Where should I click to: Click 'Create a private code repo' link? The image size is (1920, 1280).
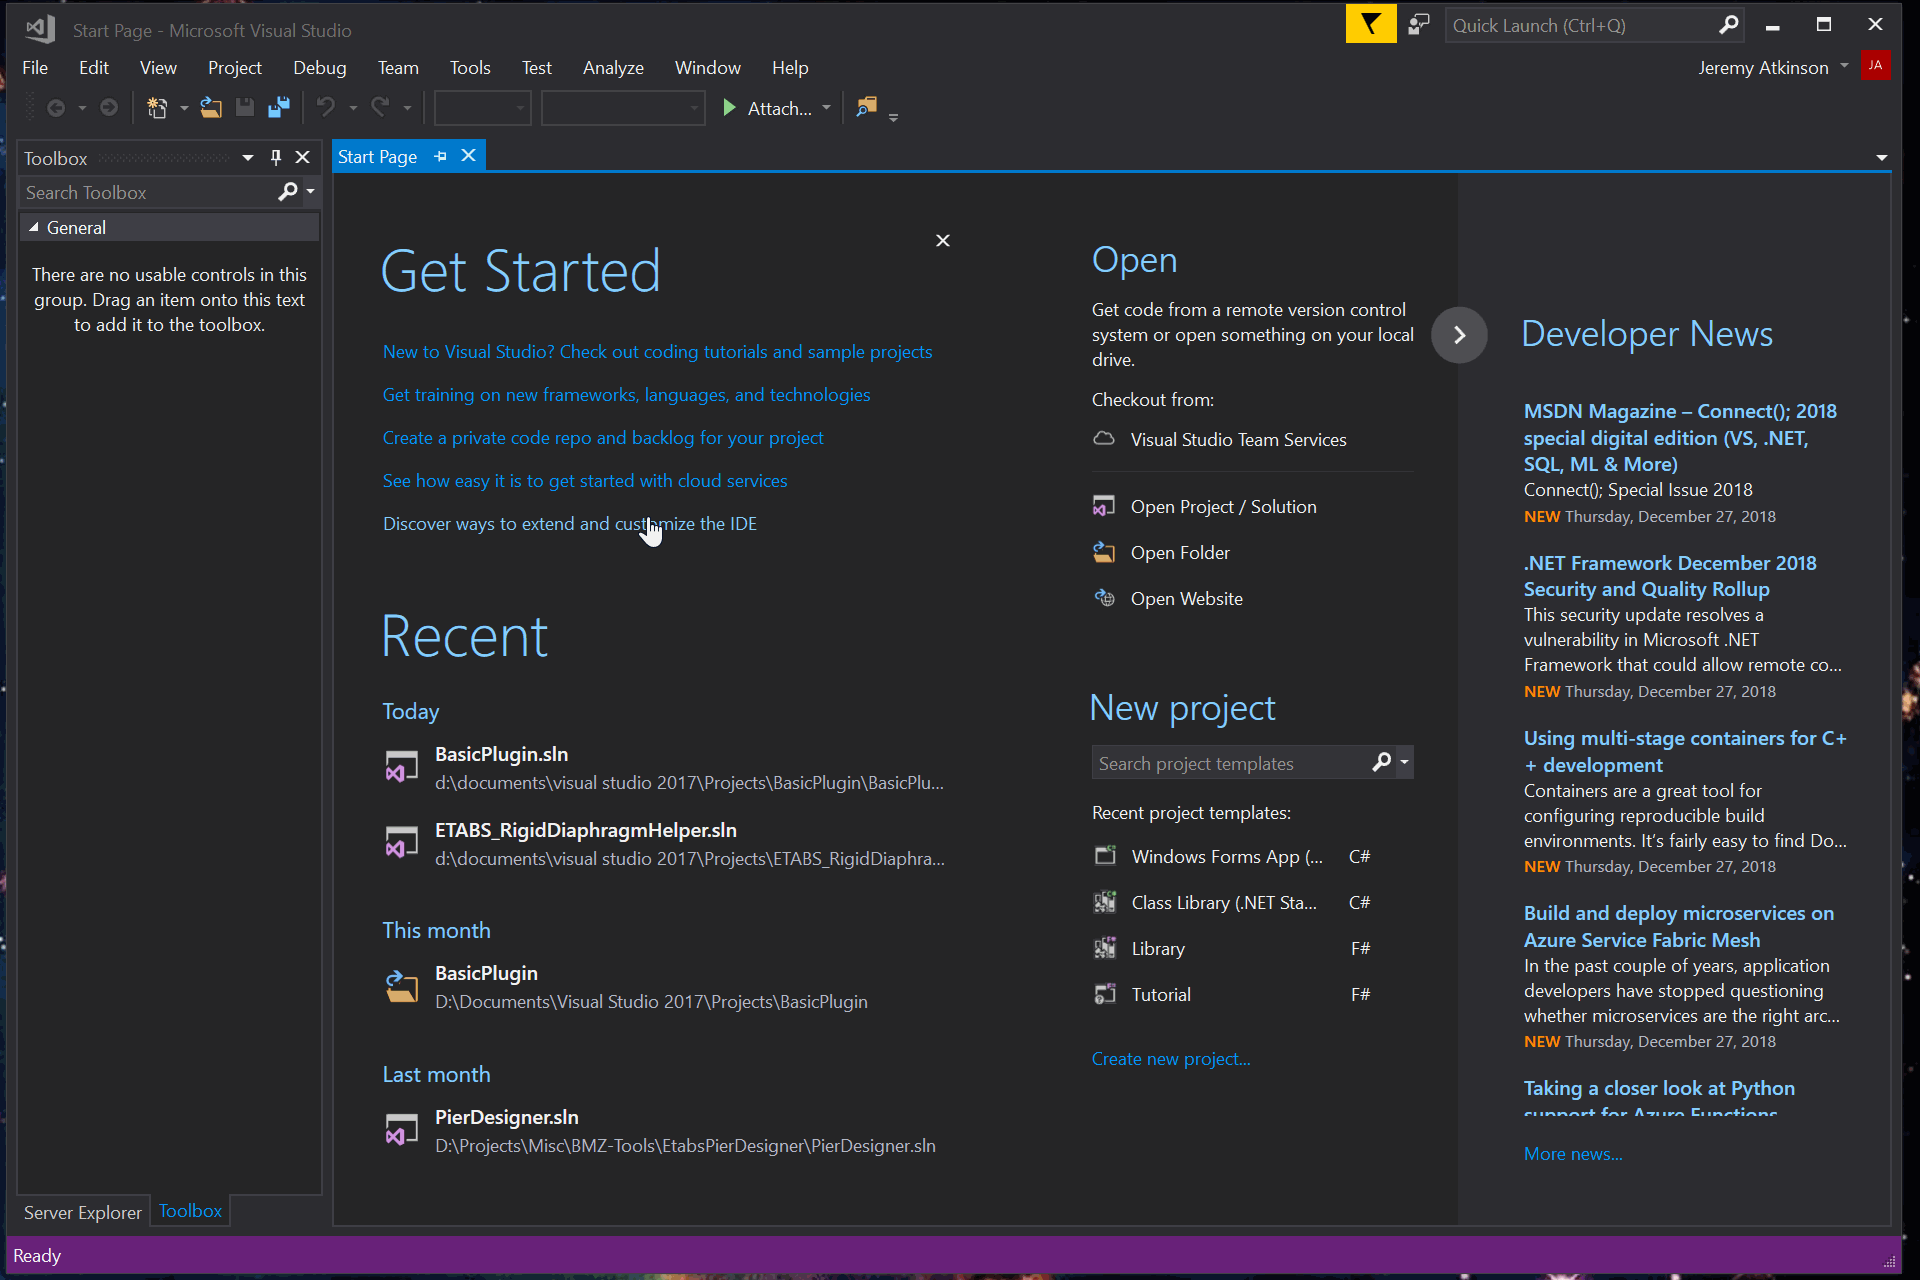(603, 438)
